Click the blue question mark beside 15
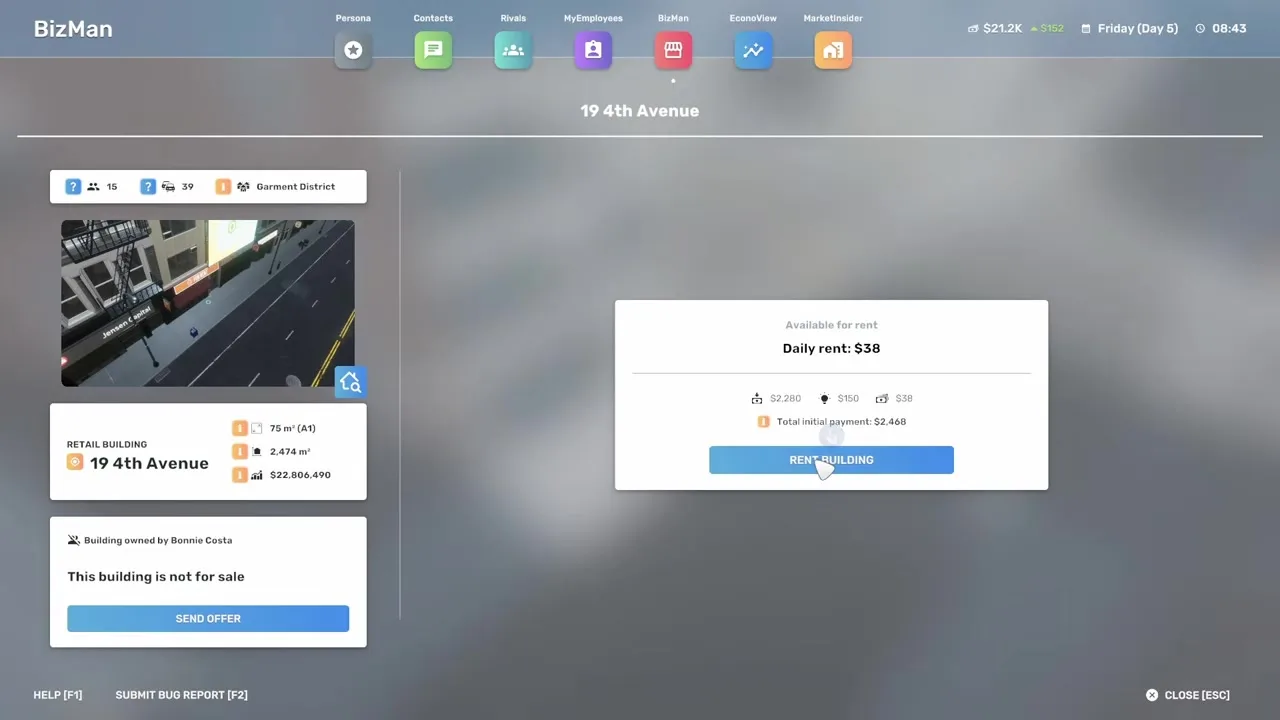 (x=73, y=187)
